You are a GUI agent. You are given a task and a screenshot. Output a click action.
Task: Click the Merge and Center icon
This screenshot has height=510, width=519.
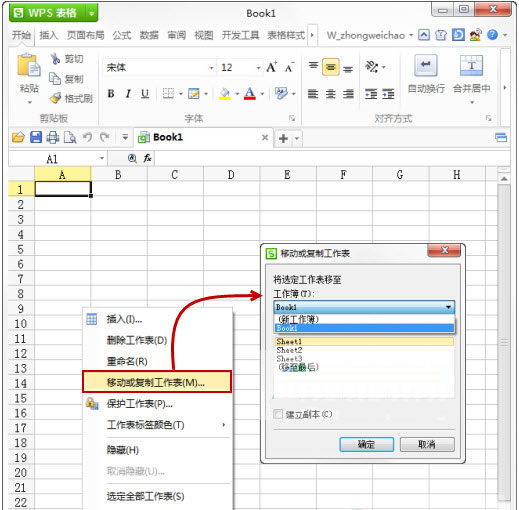[x=471, y=66]
